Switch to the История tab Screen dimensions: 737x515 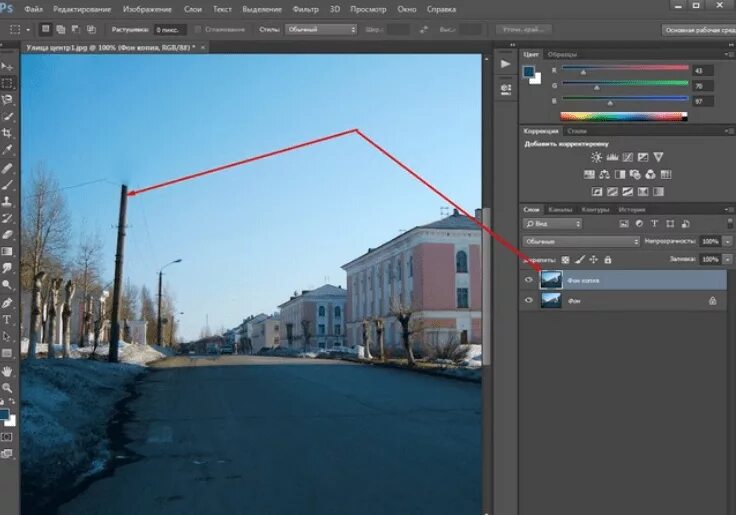632,210
